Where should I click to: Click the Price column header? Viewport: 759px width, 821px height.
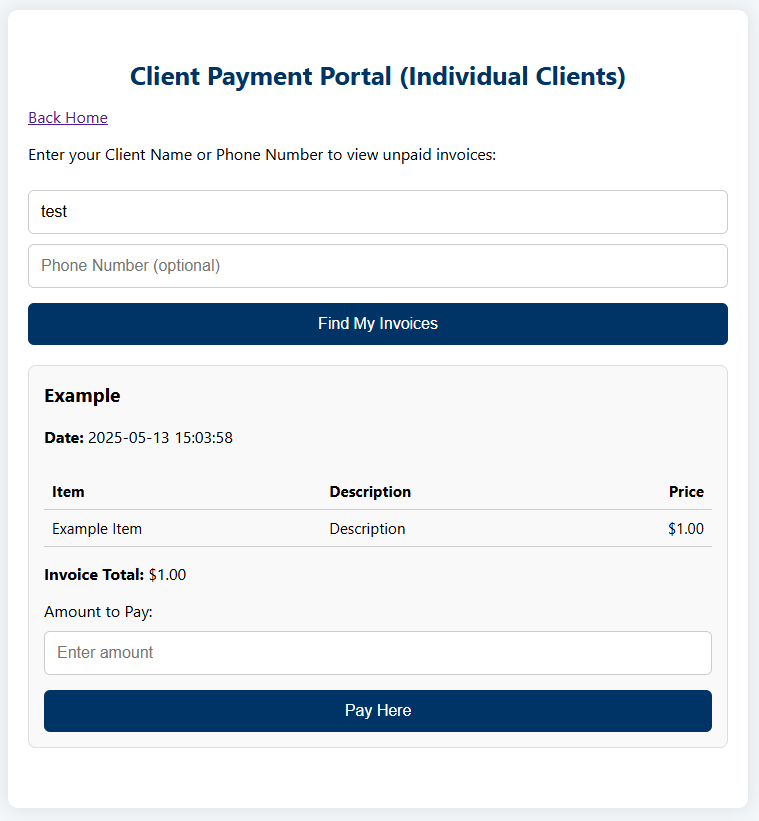point(687,491)
